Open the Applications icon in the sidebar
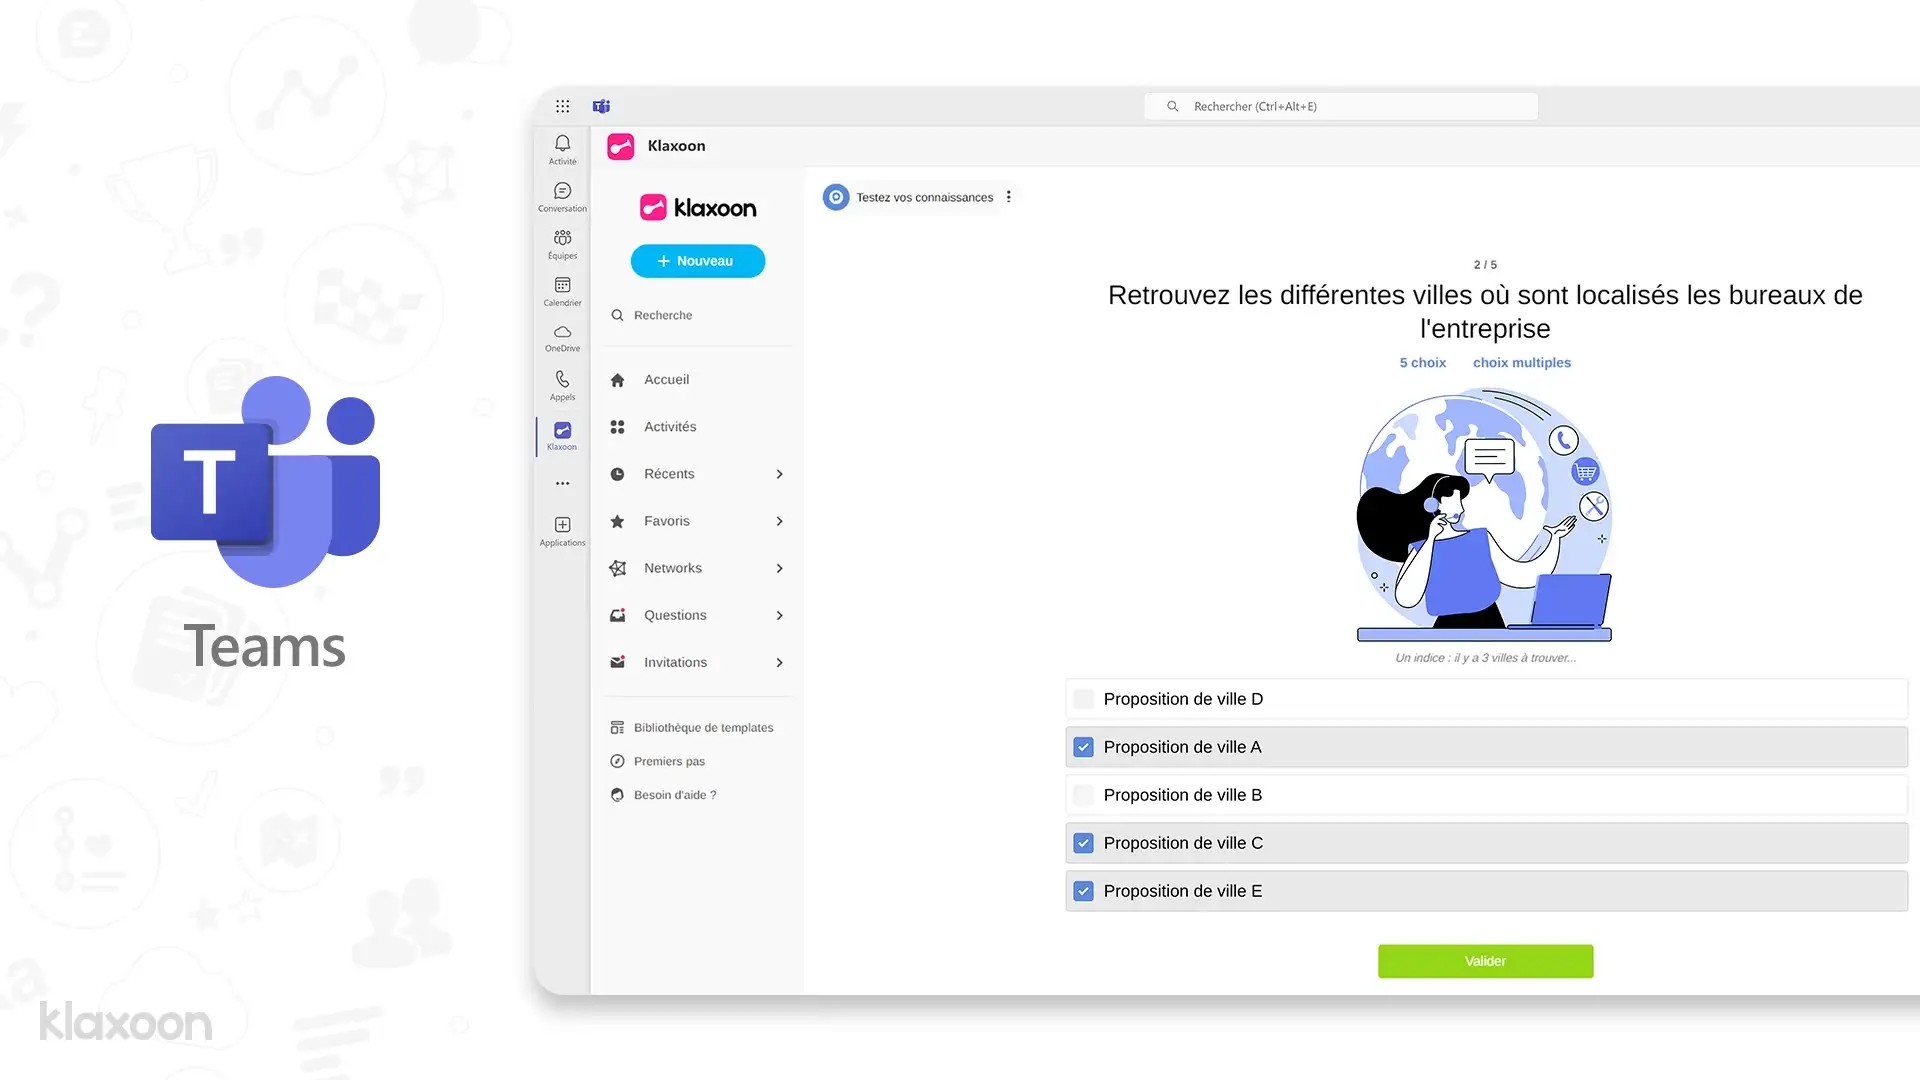The image size is (1920, 1080). [x=561, y=529]
